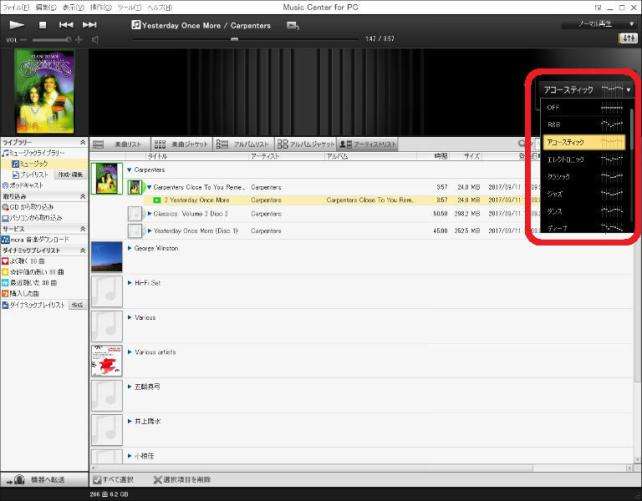Click the jump-to-playing-track icon beside the song title

(x=293, y=26)
